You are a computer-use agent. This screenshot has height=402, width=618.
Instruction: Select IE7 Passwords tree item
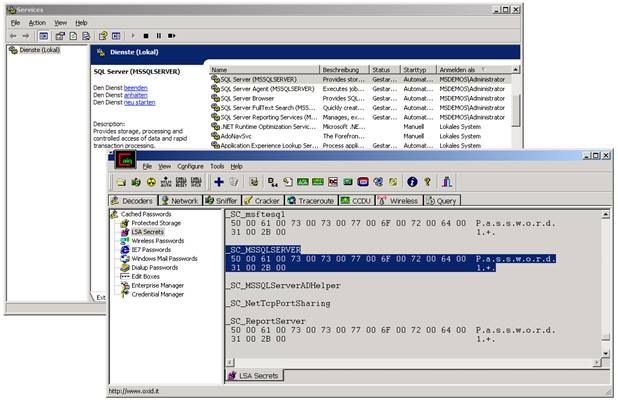(151, 250)
